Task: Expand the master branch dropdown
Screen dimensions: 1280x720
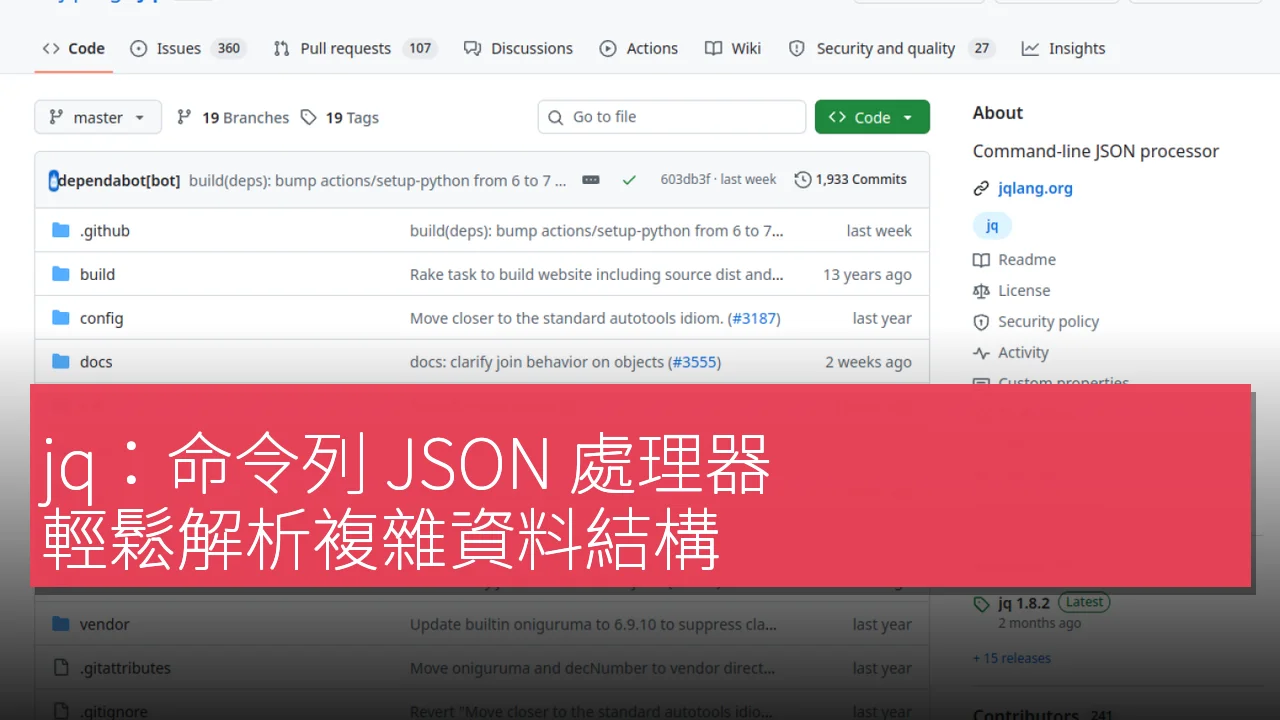Action: (x=97, y=117)
